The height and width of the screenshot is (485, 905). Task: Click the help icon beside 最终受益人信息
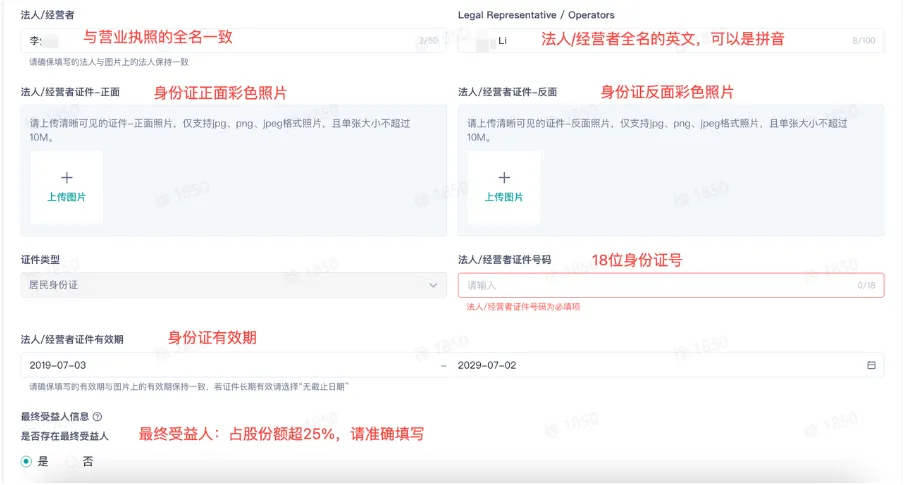(98, 416)
